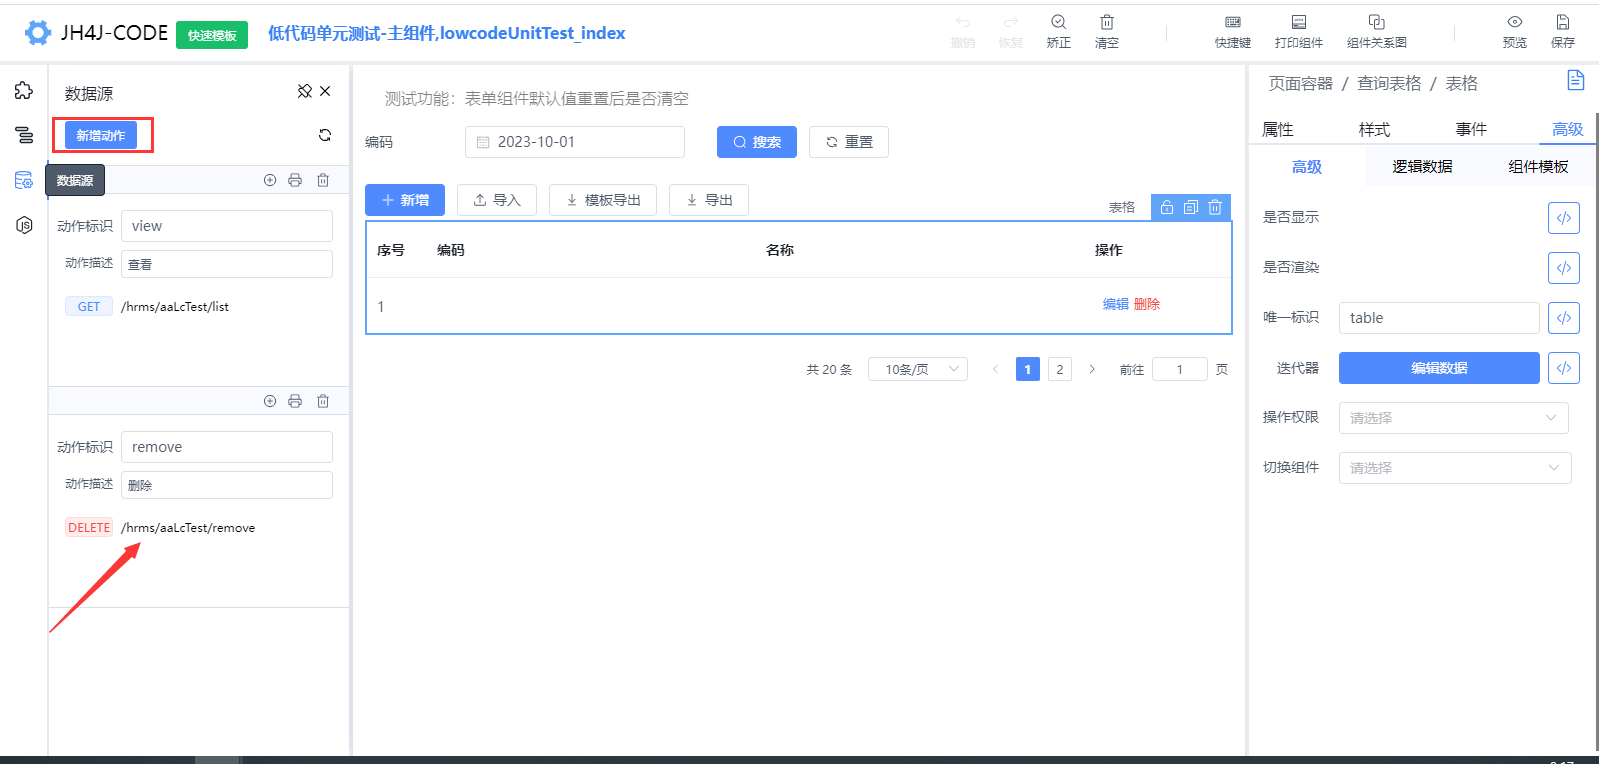Screen dimensions: 1599x764
Task: Open the 10条/页 page size dropdown
Action: tap(918, 369)
